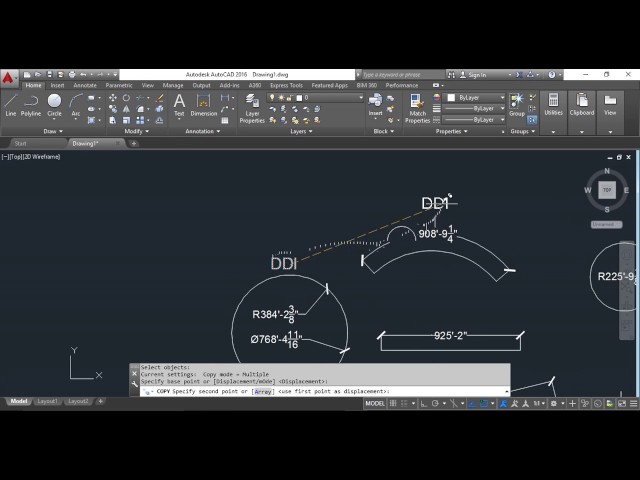Click the layer 0 color swatch
The width and height of the screenshot is (640, 480).
pos(299,98)
